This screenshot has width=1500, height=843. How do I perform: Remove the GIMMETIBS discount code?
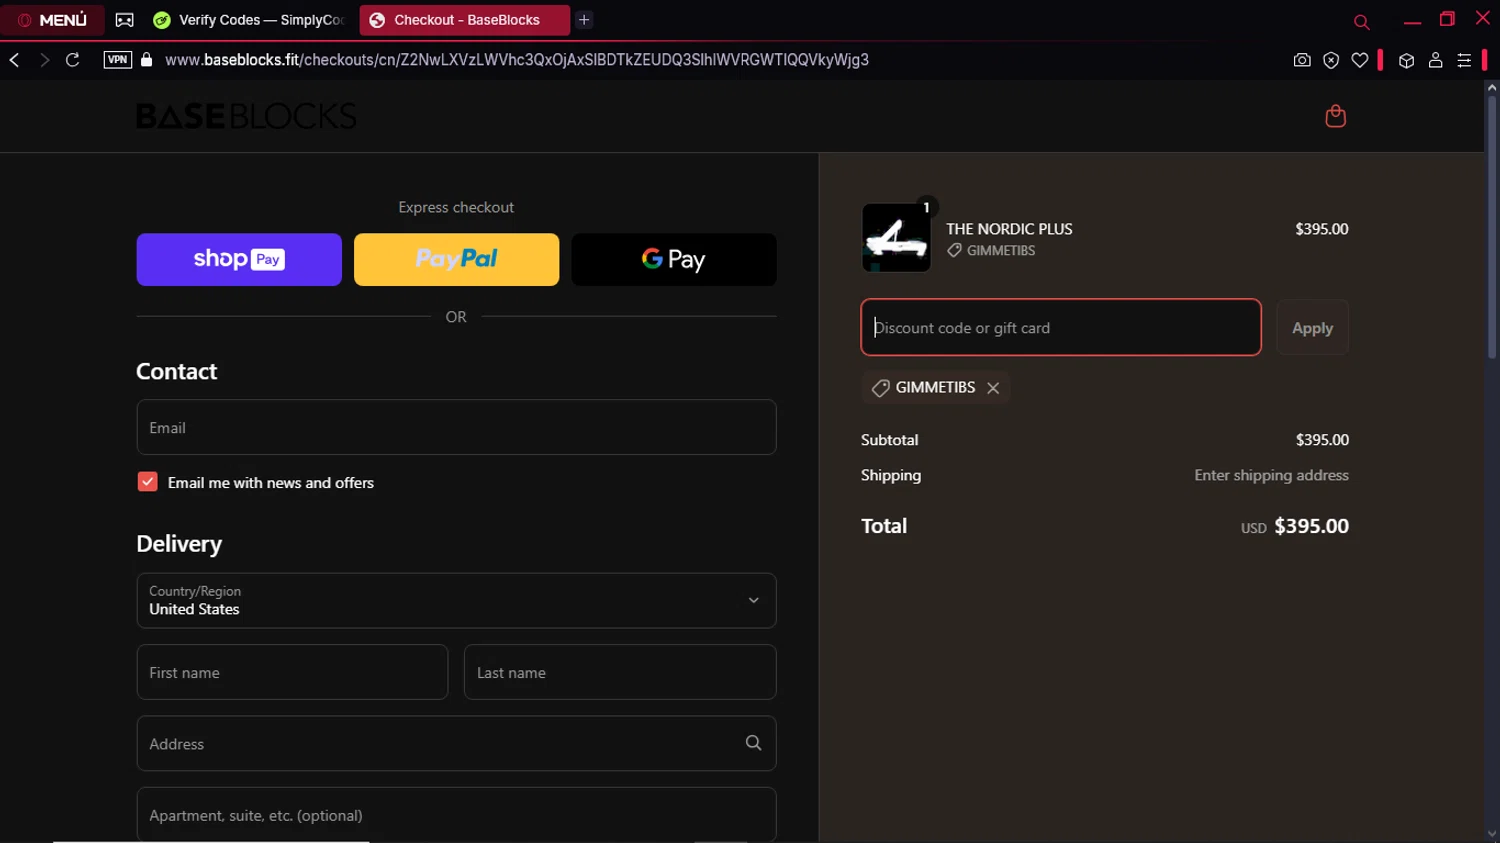993,388
